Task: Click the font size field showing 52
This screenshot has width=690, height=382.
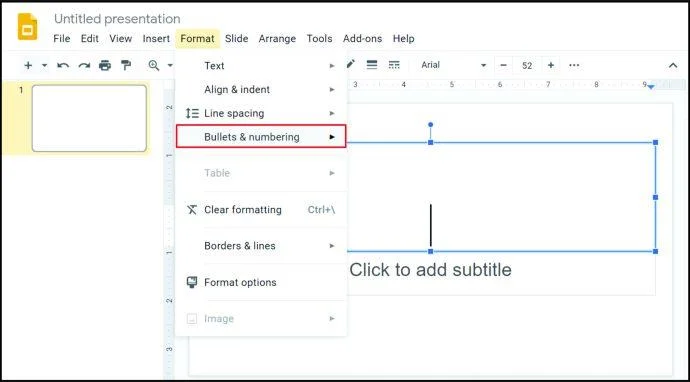Action: click(x=527, y=66)
